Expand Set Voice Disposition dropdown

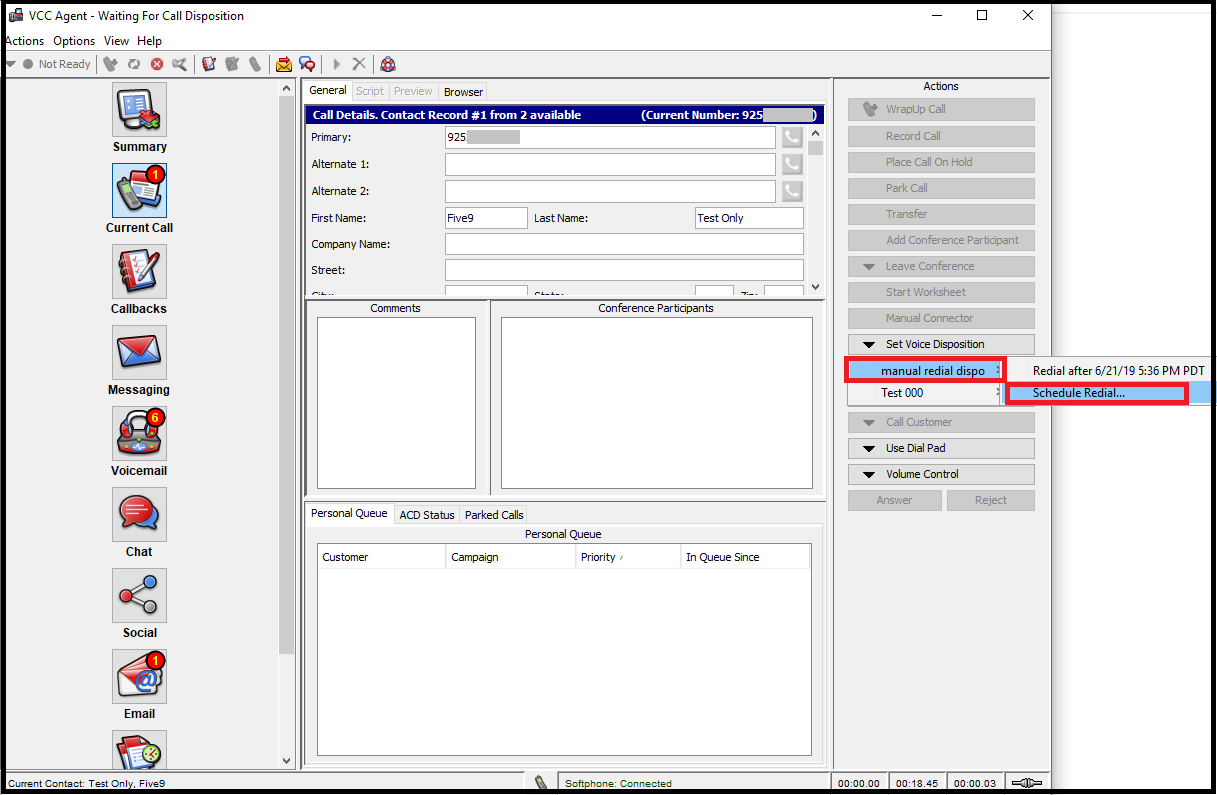pos(941,344)
